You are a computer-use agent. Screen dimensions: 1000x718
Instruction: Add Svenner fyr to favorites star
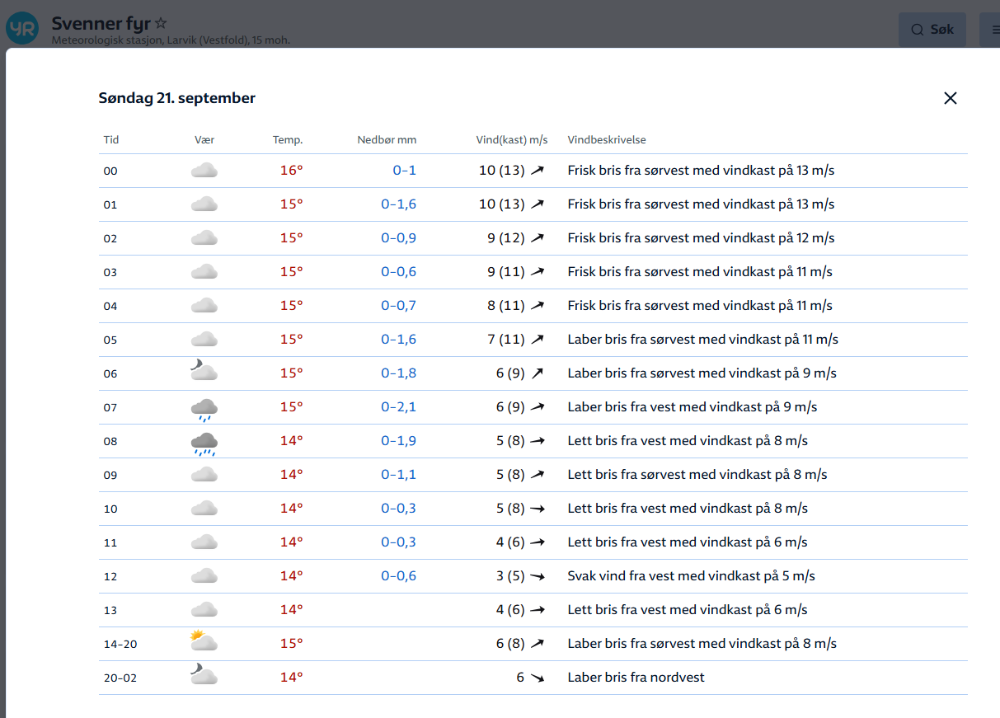(x=161, y=22)
